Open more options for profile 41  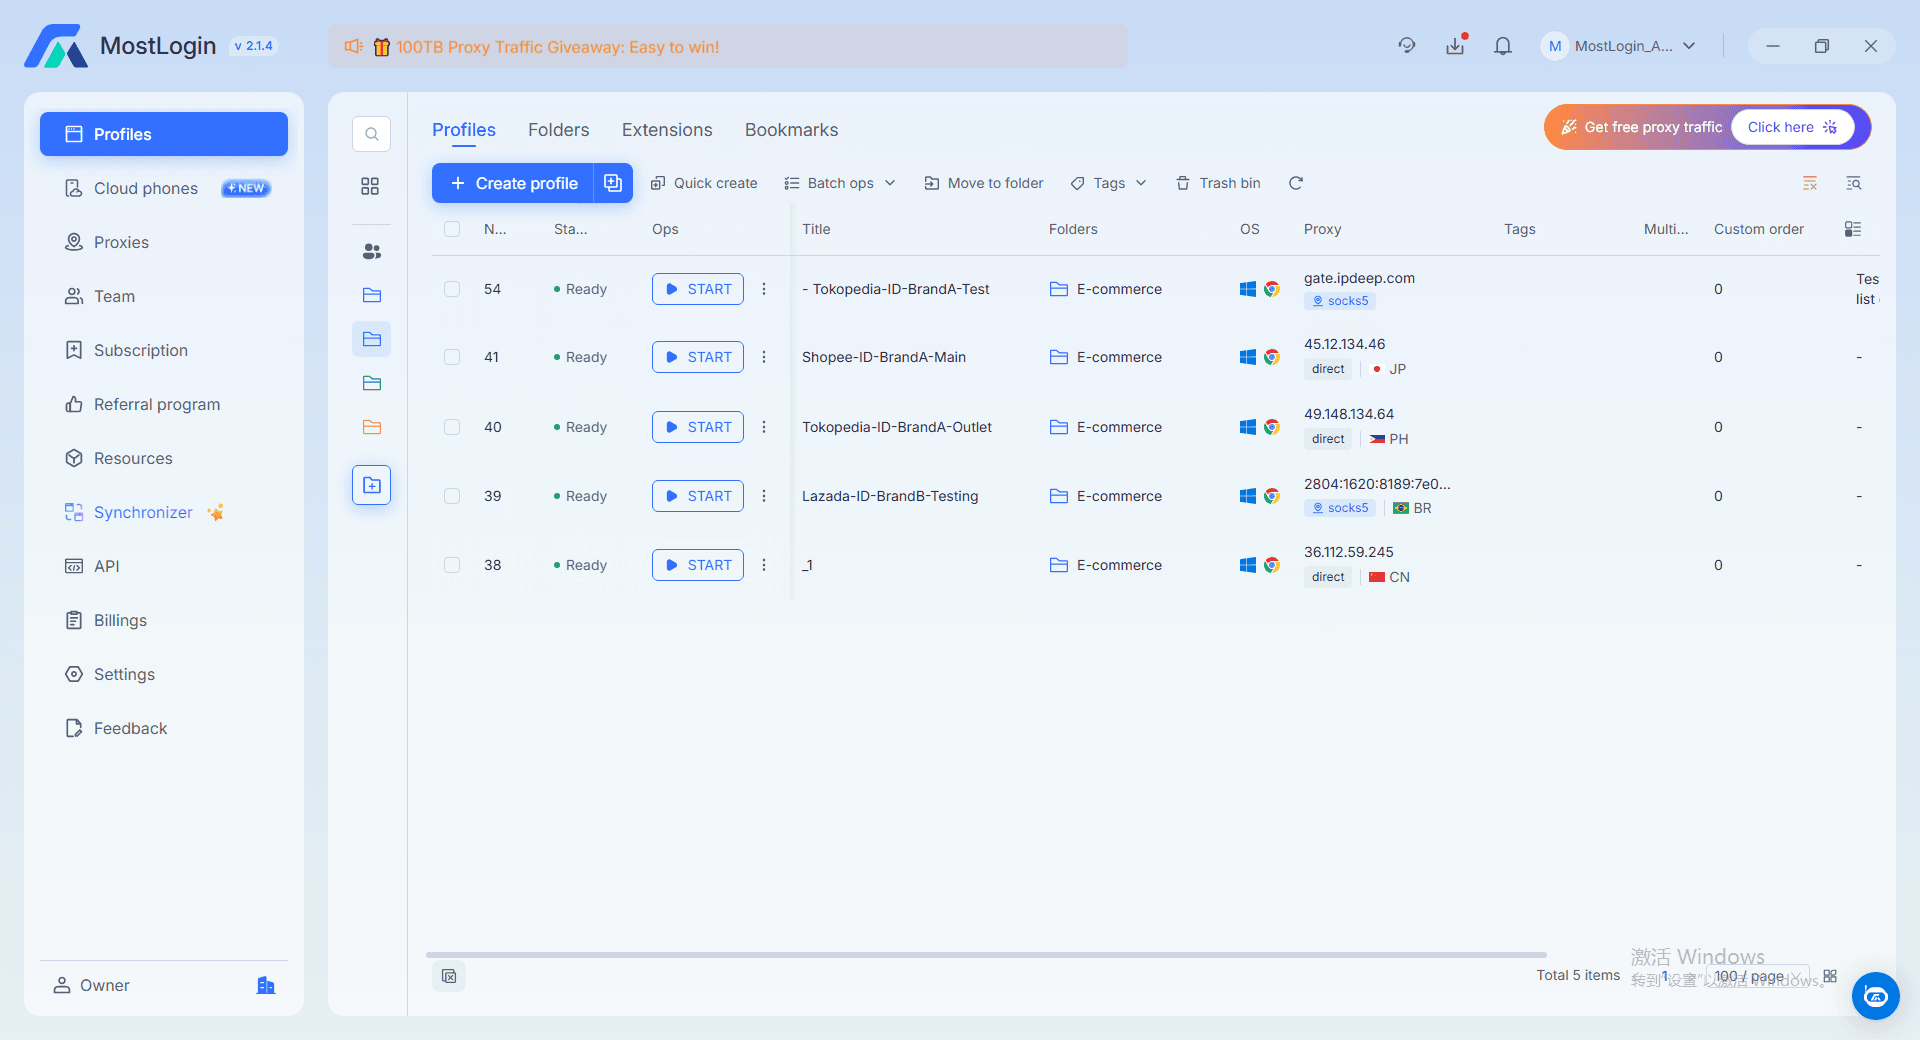click(764, 357)
